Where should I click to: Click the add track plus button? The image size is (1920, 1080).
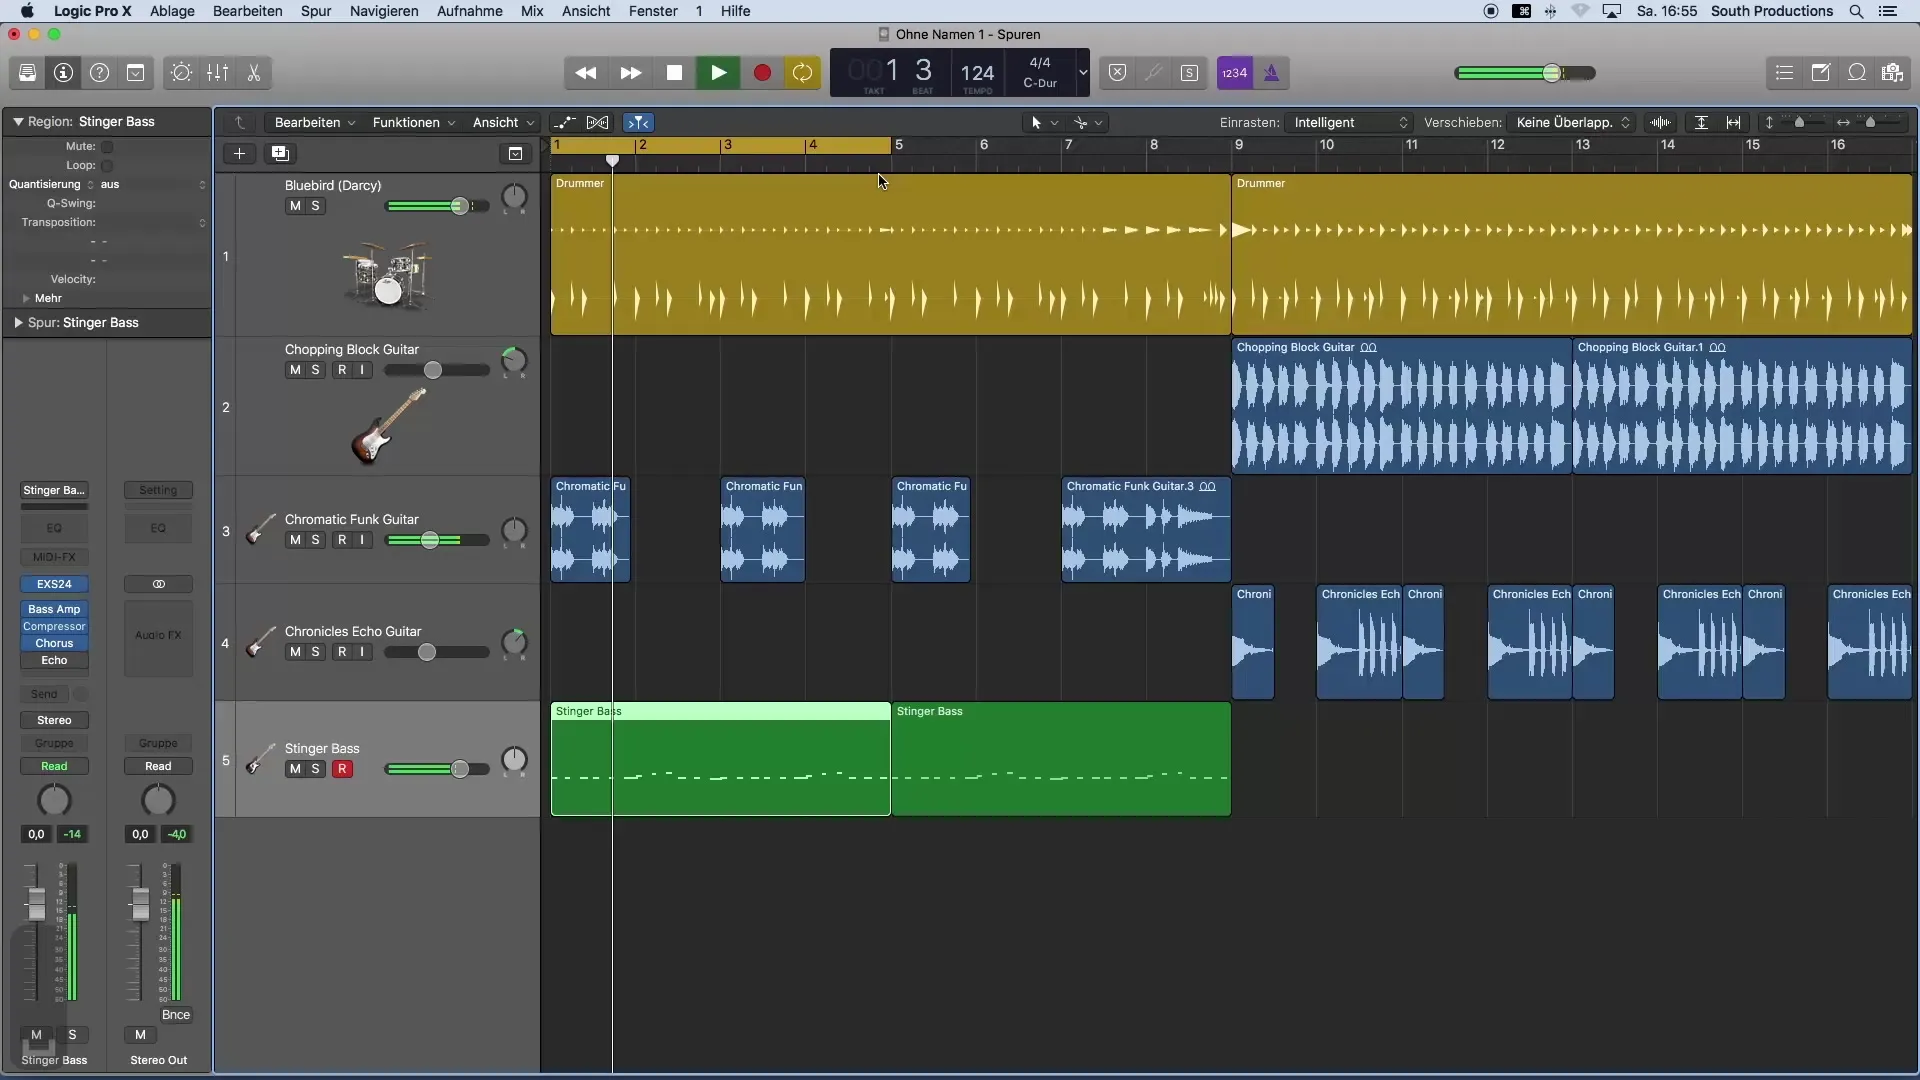tap(239, 153)
